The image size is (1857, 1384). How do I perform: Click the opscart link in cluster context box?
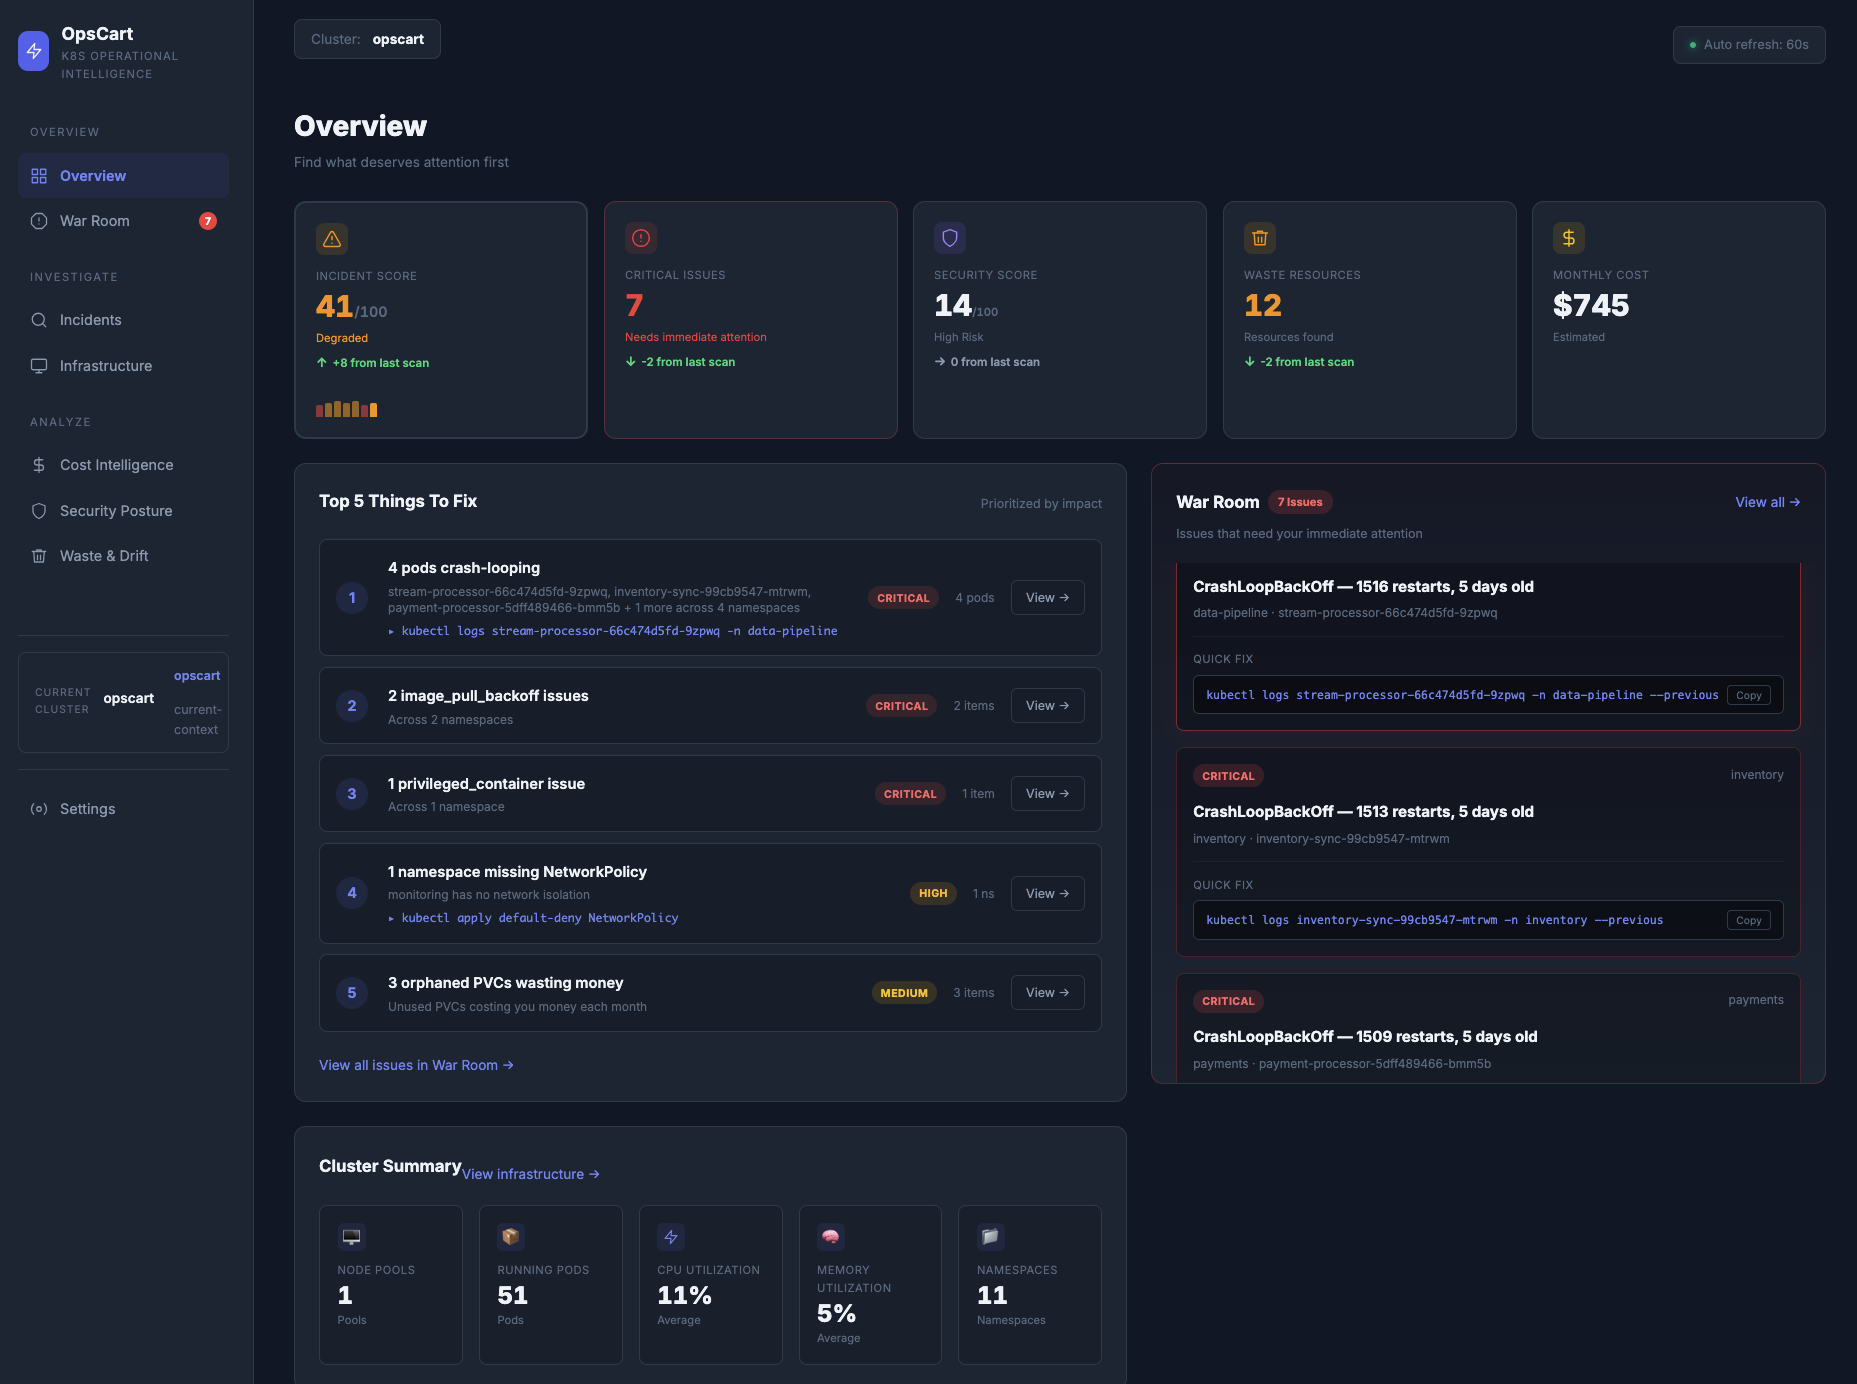[x=197, y=676]
